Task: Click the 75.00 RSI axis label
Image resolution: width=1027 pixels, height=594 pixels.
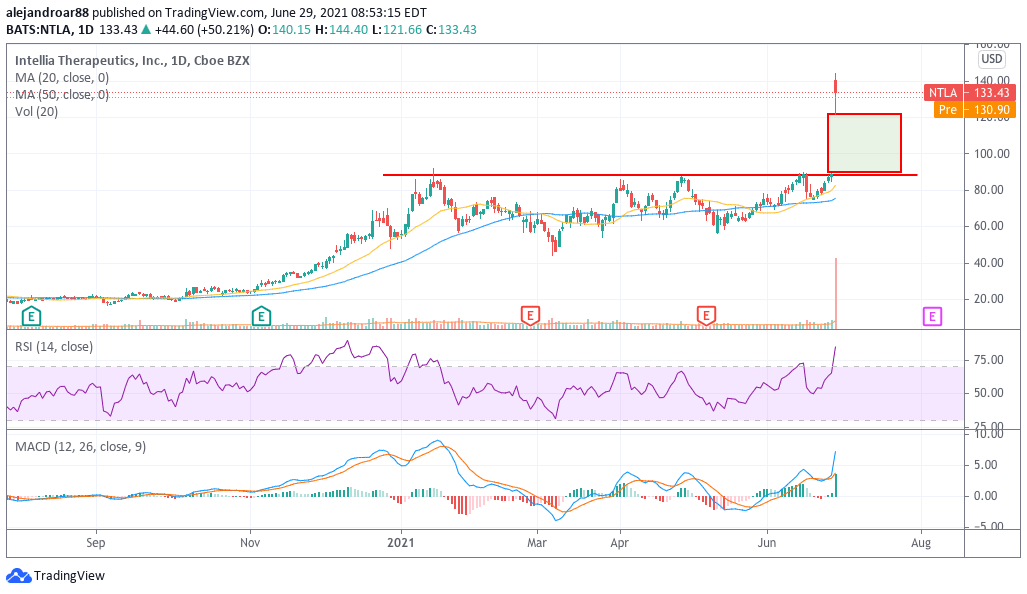Action: [988, 360]
